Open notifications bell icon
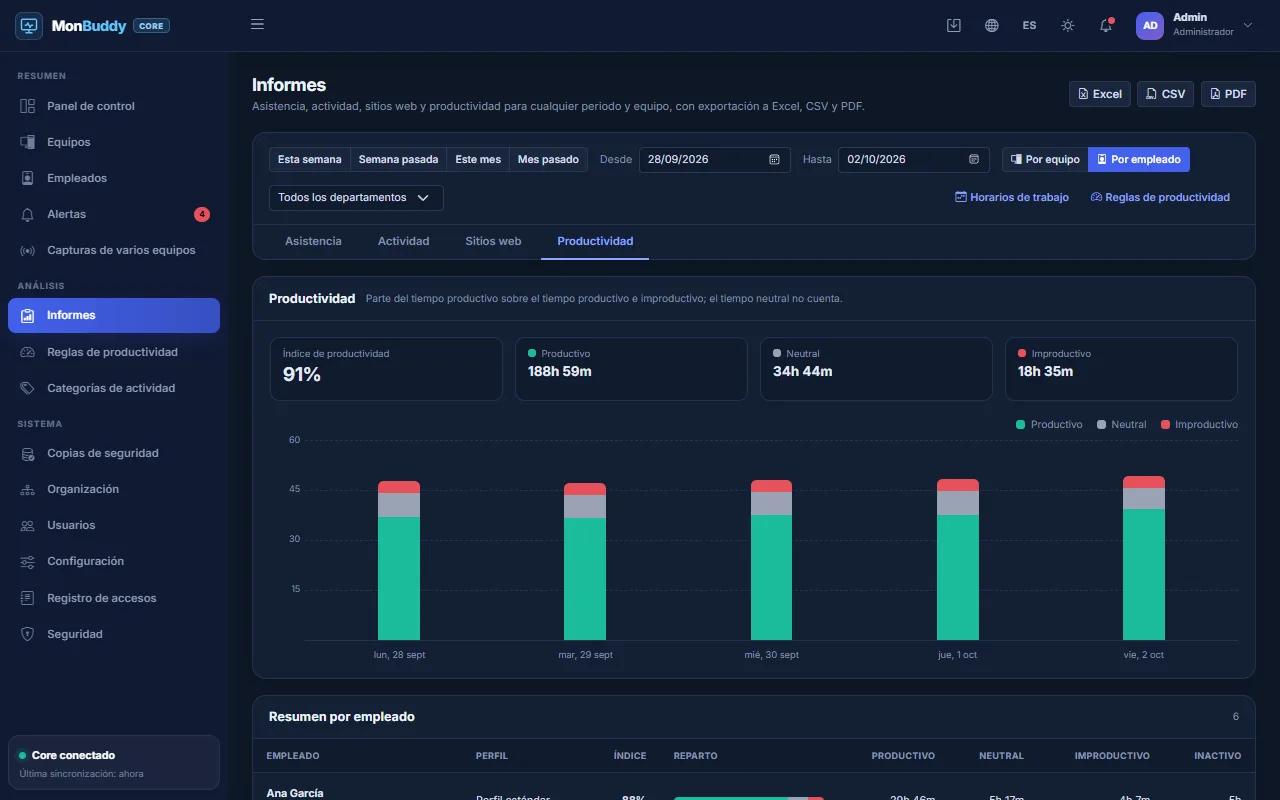This screenshot has width=1280, height=800. 1106,26
